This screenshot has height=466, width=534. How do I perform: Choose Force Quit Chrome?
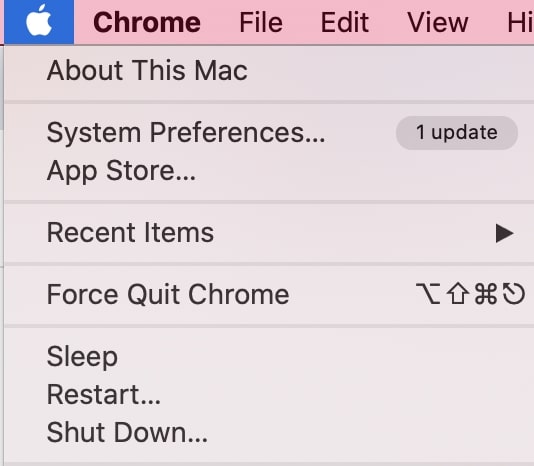168,294
